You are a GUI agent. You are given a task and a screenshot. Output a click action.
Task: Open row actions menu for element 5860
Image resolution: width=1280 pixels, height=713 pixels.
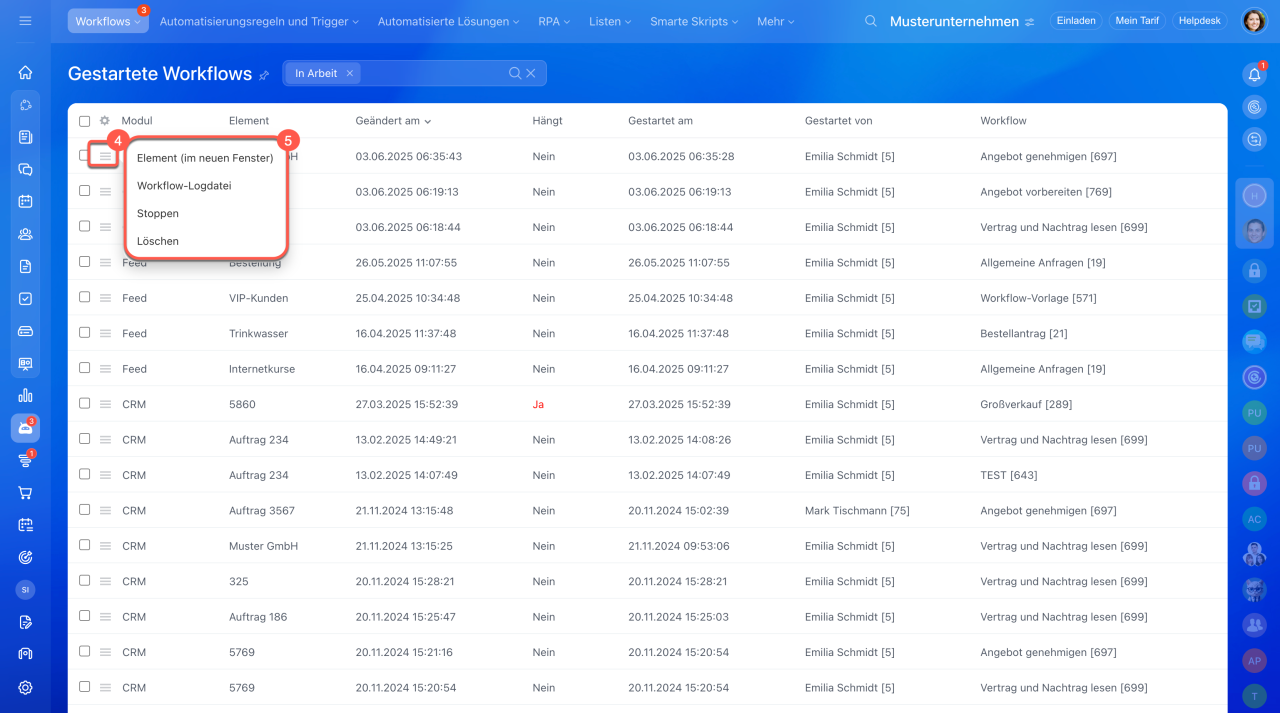(x=105, y=404)
